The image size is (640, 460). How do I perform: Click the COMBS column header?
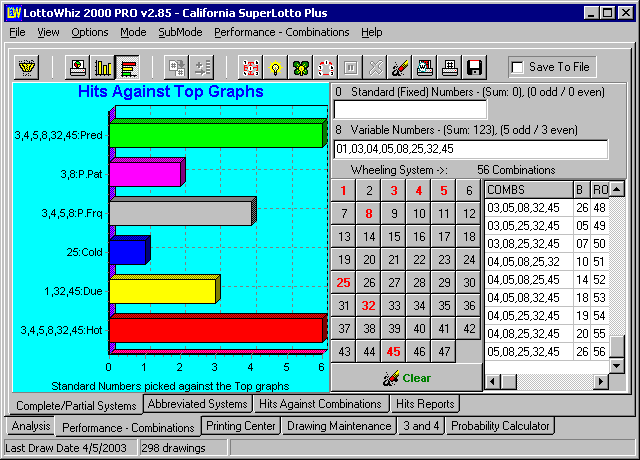tap(529, 190)
